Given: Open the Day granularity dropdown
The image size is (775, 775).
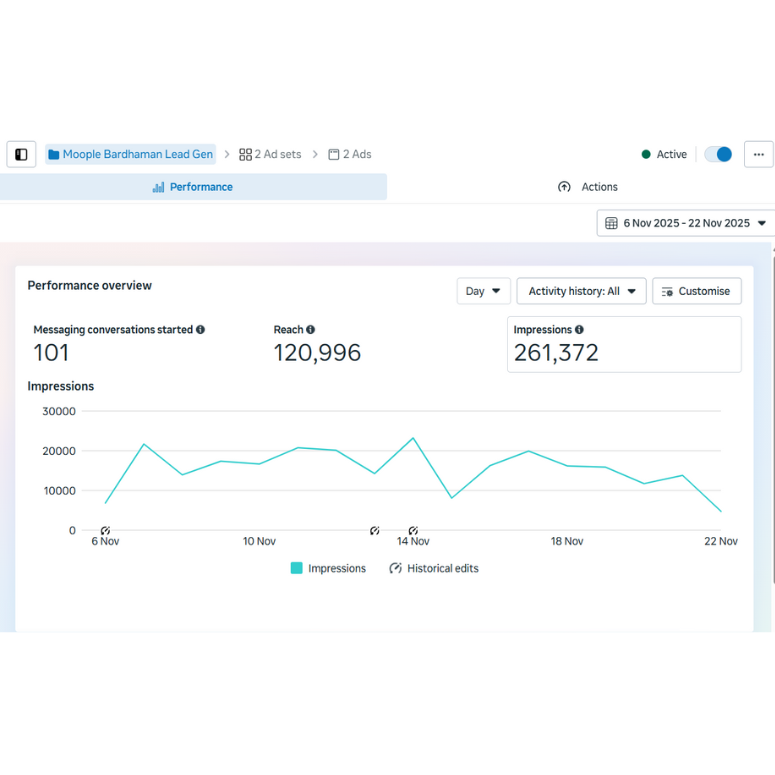Looking at the screenshot, I should (483, 291).
